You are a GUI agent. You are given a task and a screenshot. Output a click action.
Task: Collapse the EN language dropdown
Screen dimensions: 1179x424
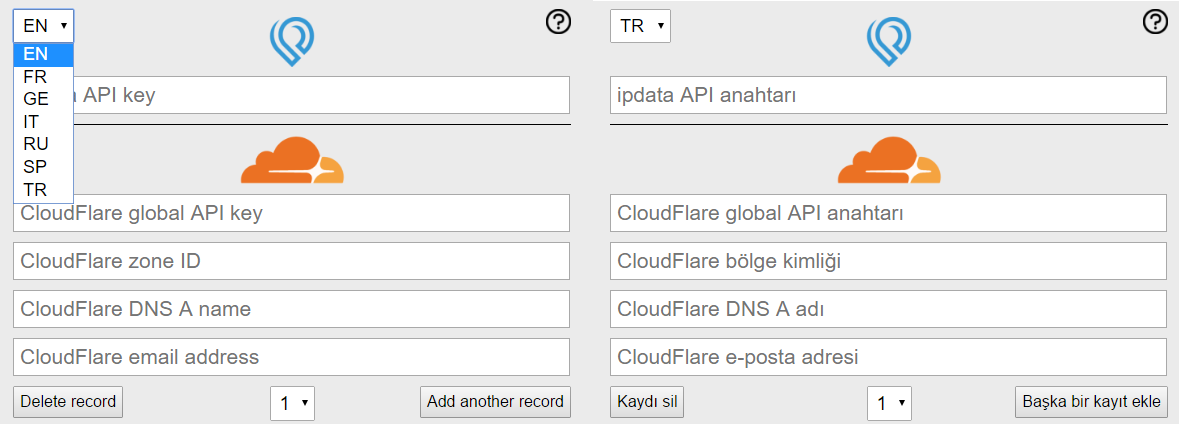point(44,26)
